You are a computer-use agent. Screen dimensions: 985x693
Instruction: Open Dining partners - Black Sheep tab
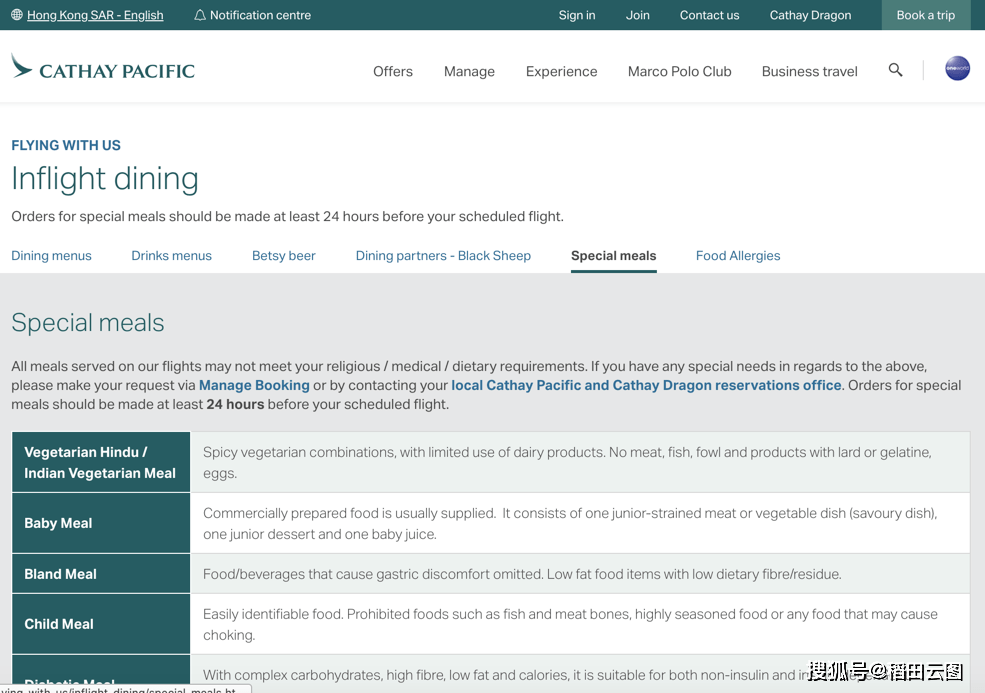(444, 256)
